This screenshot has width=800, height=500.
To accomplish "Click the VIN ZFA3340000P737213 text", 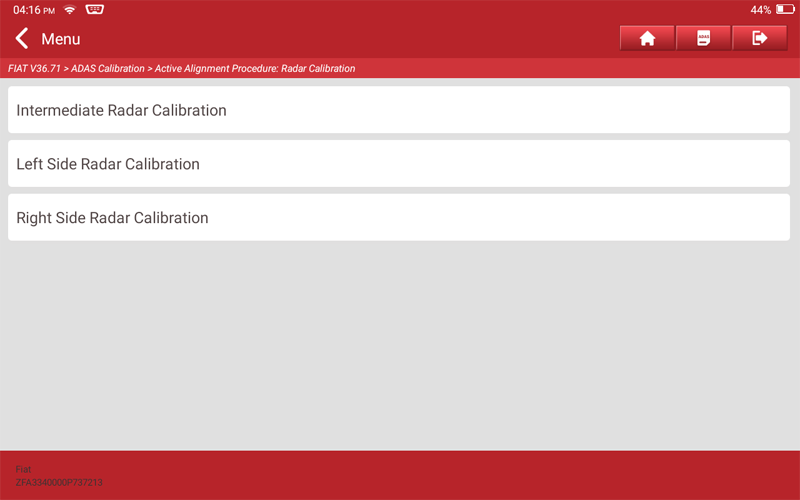I will pos(59,482).
